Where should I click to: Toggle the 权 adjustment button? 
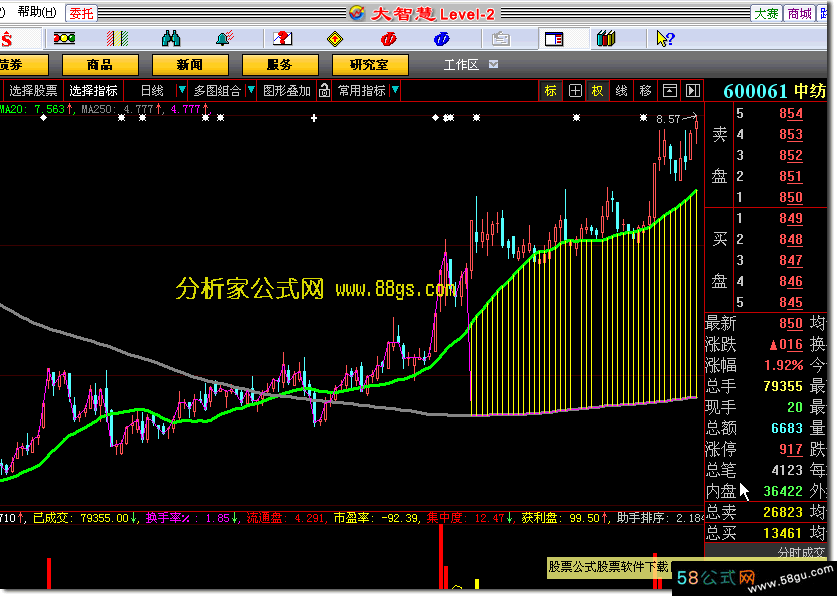[598, 90]
